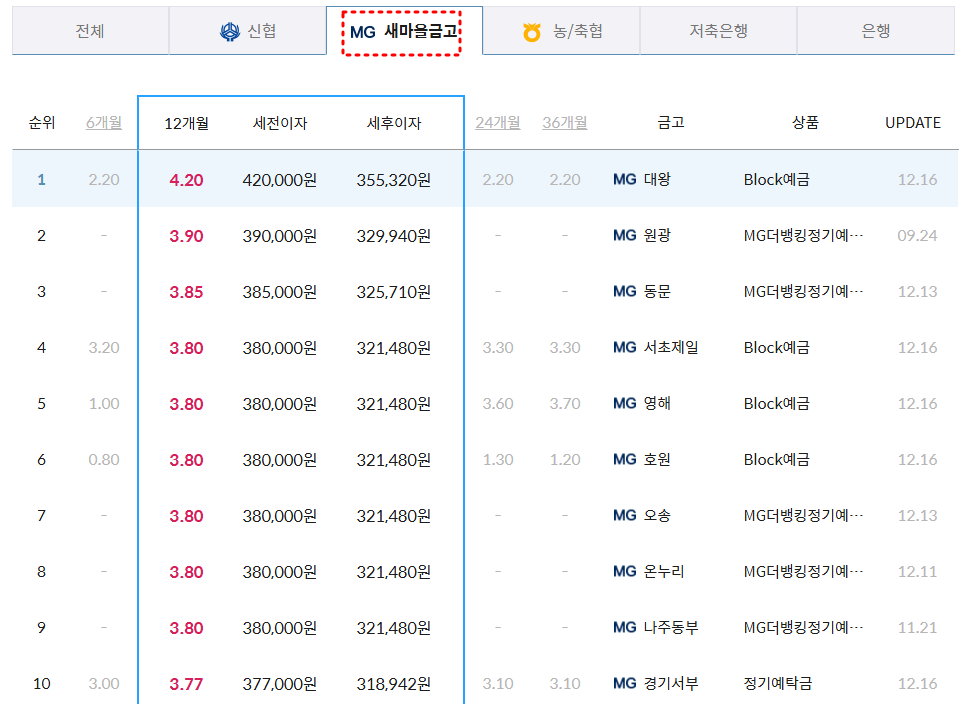
Task: Click the 390,000원 pre-tax interest
Action: coord(280,236)
